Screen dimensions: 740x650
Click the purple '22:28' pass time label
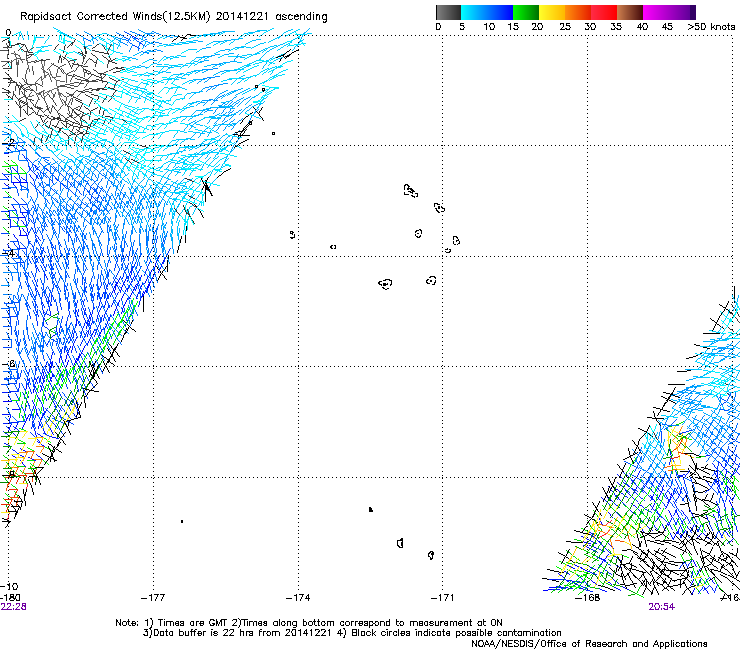[x=13, y=607]
